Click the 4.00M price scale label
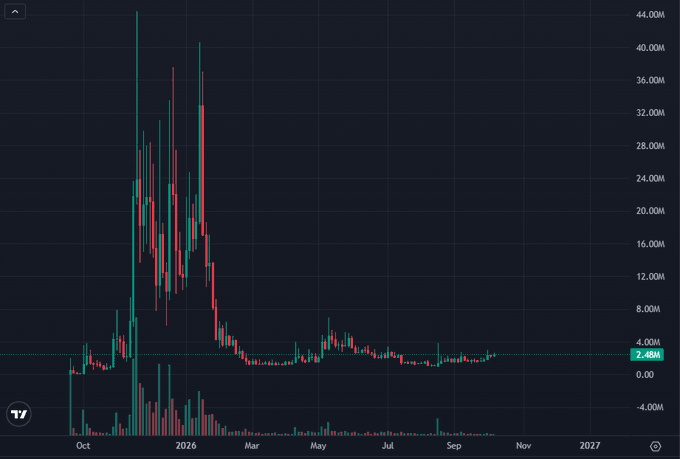The image size is (680, 459). pyautogui.click(x=648, y=342)
